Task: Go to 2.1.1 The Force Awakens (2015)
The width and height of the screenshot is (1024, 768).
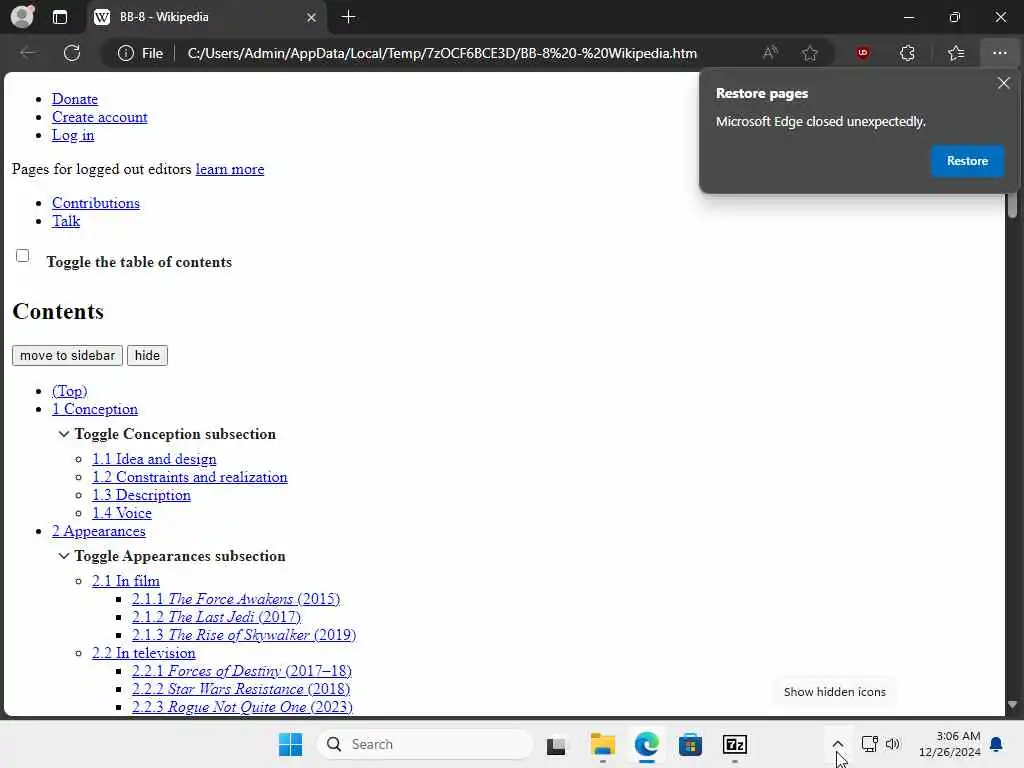Action: 236,600
